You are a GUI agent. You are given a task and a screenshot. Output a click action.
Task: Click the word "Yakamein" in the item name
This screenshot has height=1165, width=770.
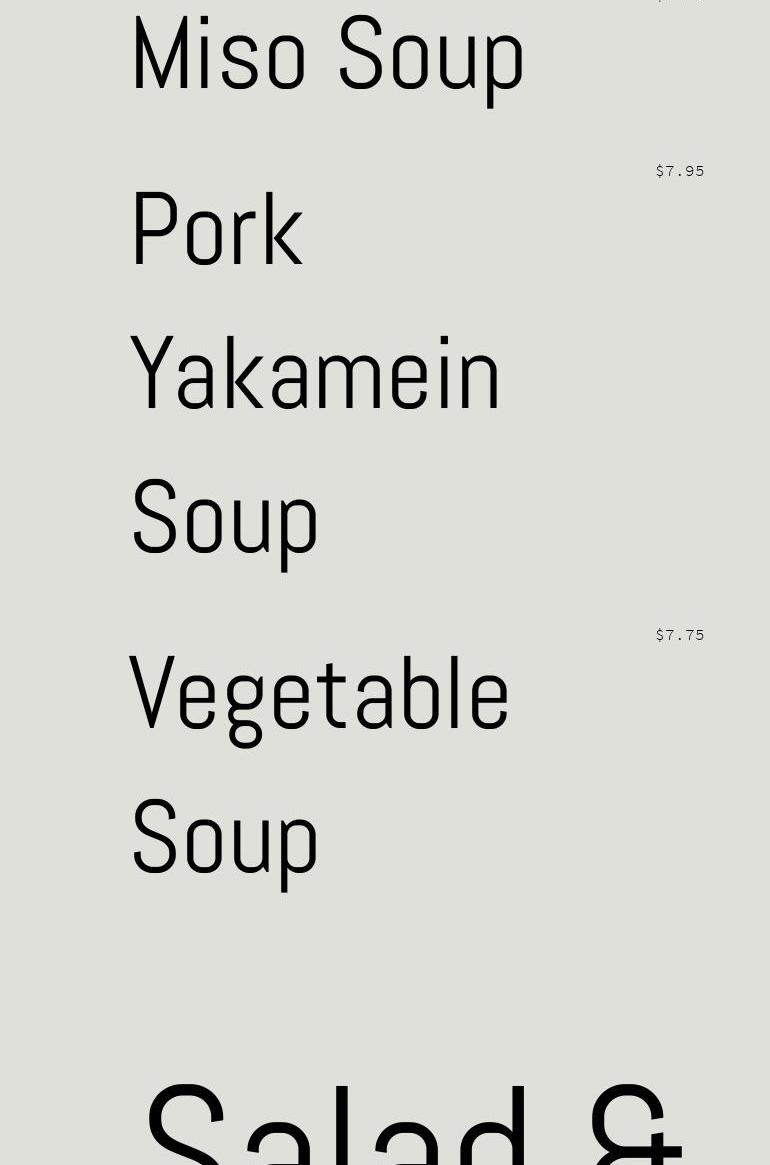tap(315, 375)
